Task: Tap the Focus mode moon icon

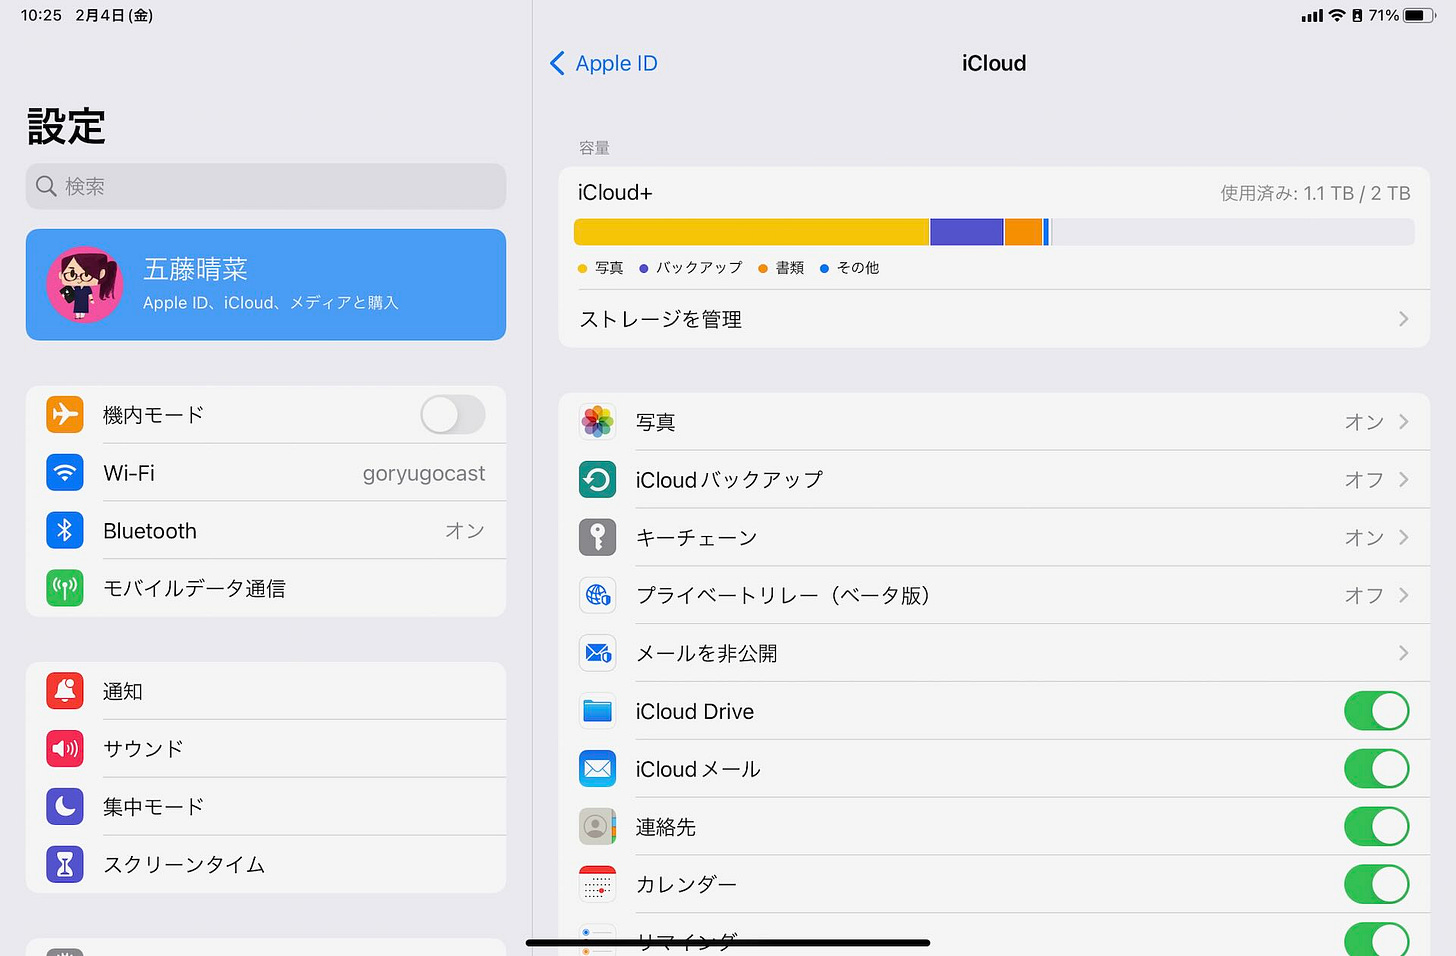Action: tap(65, 806)
